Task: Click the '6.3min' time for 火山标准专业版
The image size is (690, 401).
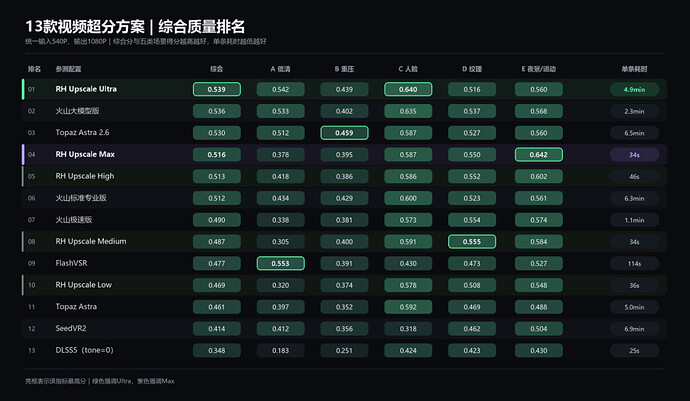Action: (634, 198)
